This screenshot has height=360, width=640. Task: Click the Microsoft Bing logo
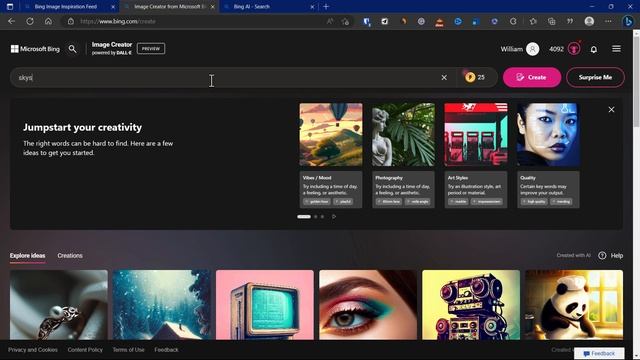coord(35,49)
